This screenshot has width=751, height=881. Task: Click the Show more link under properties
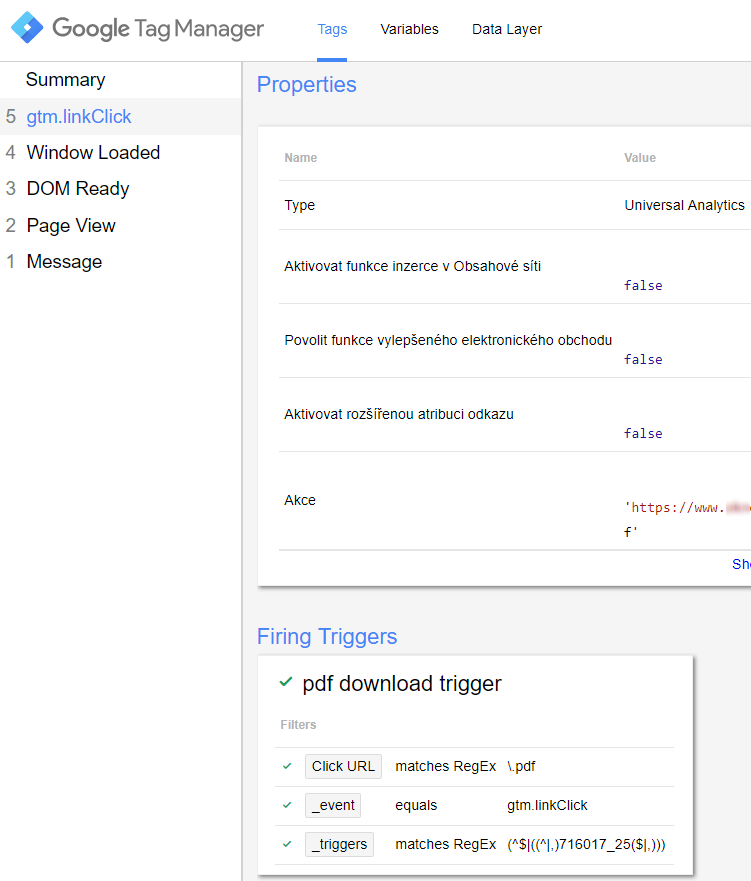tap(741, 564)
